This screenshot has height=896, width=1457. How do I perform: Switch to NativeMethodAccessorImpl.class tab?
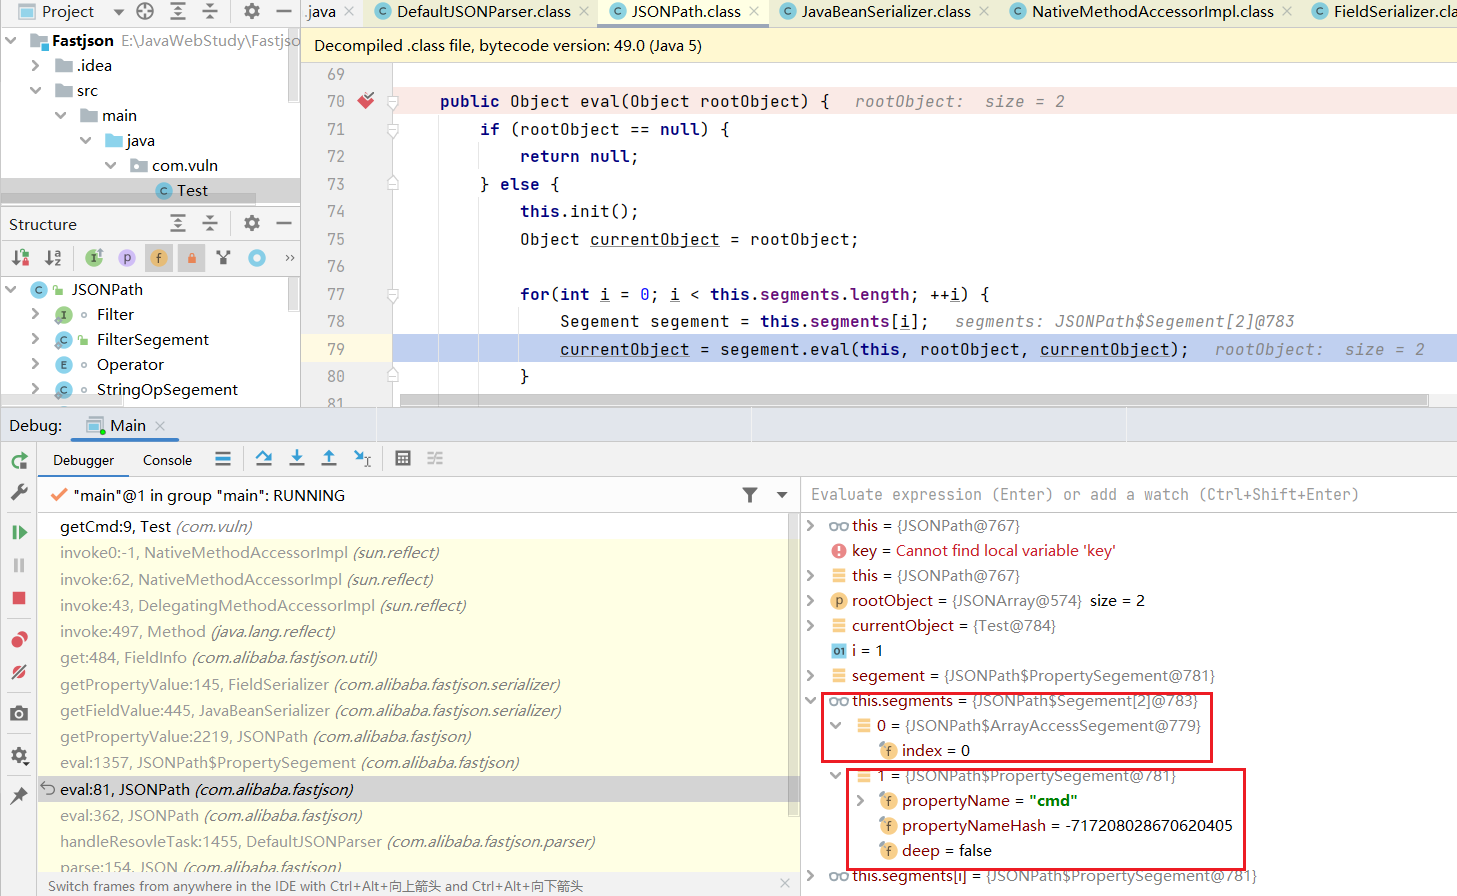click(x=1151, y=11)
